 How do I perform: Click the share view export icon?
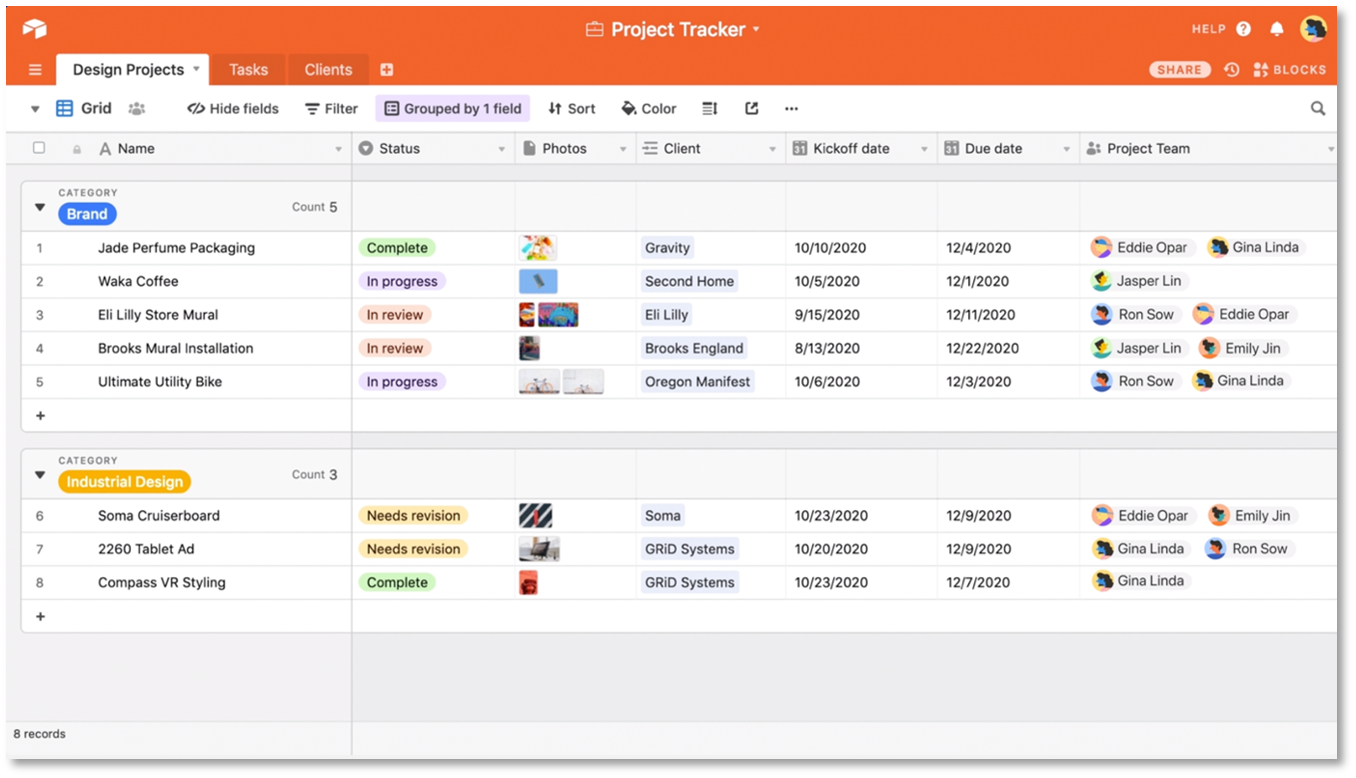tap(751, 108)
